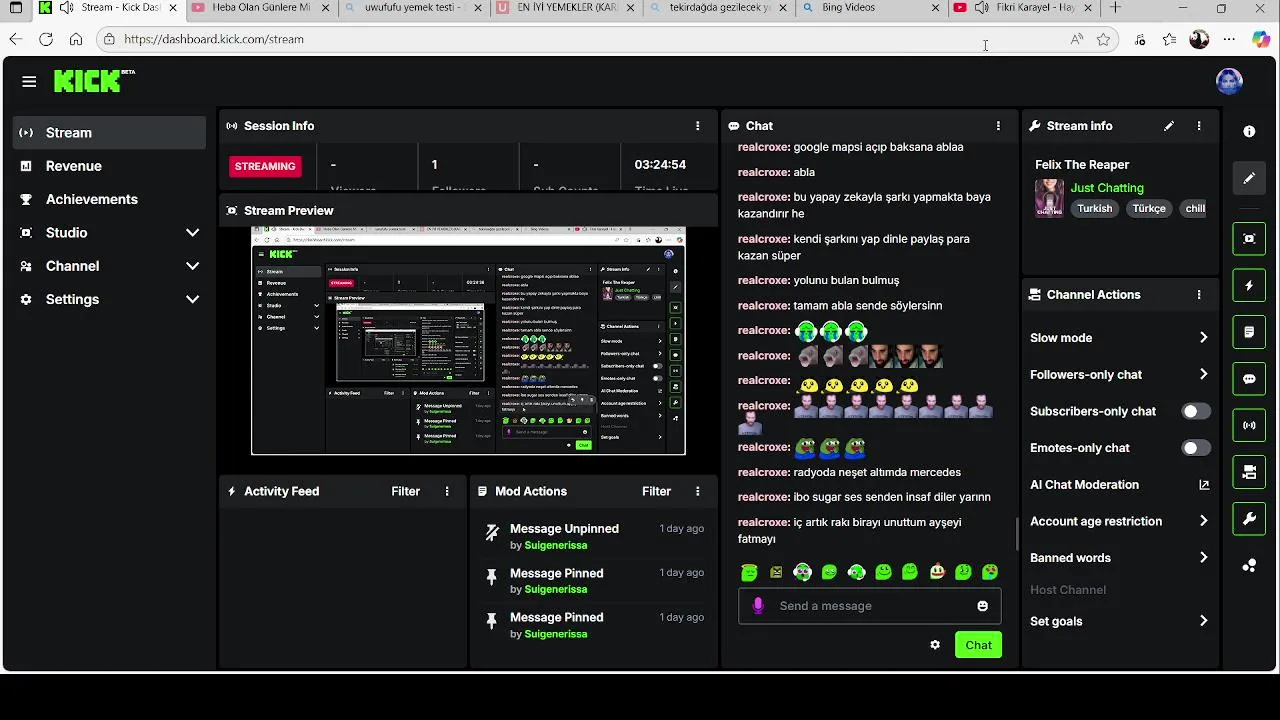This screenshot has width=1280, height=720.
Task: Click the chat panel scrollbar
Action: click(1016, 533)
